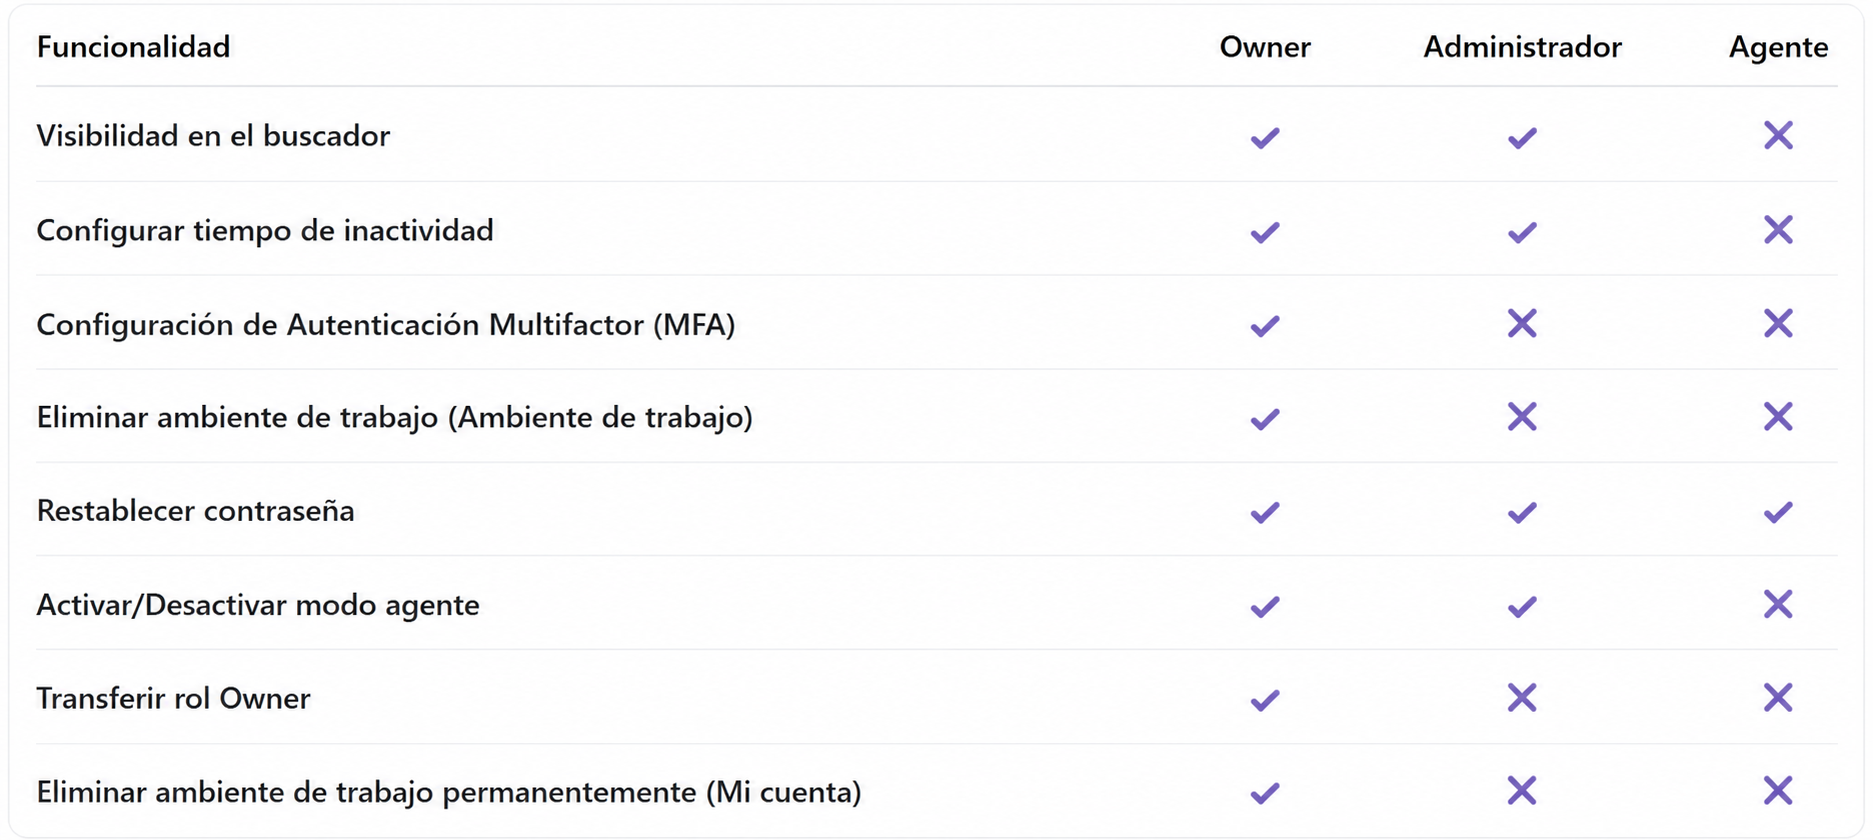Click Owner checkmark for Eliminar ambiente de trabajo (Ambiente de trabajo) row
Screen dimensions: 1873x840
pyautogui.click(x=1265, y=419)
